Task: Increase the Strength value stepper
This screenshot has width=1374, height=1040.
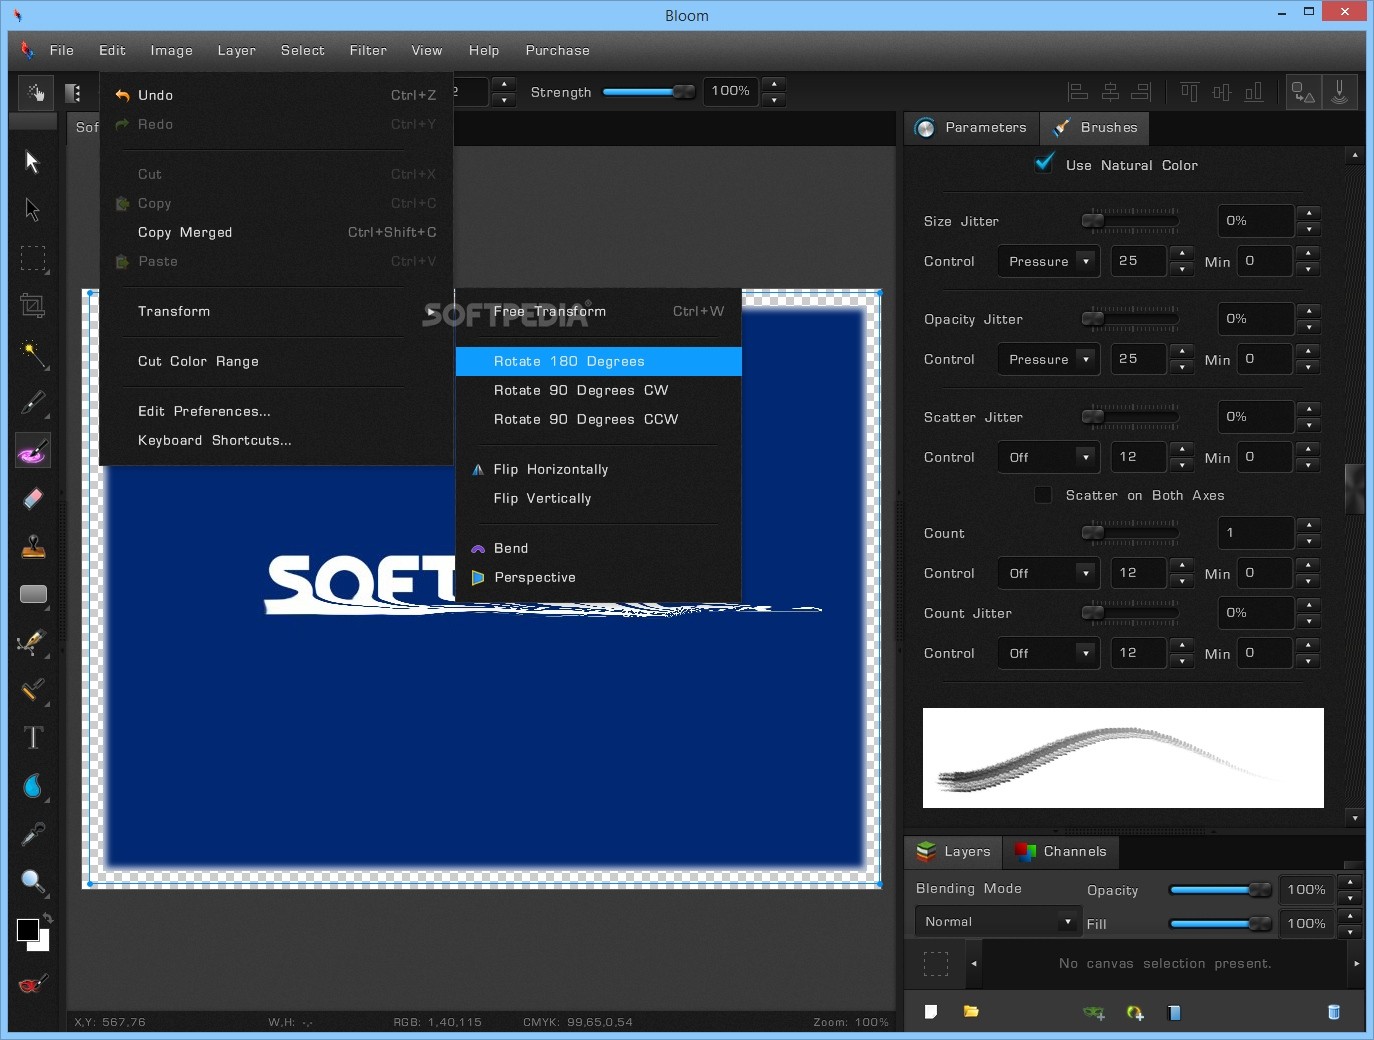Action: (x=774, y=84)
